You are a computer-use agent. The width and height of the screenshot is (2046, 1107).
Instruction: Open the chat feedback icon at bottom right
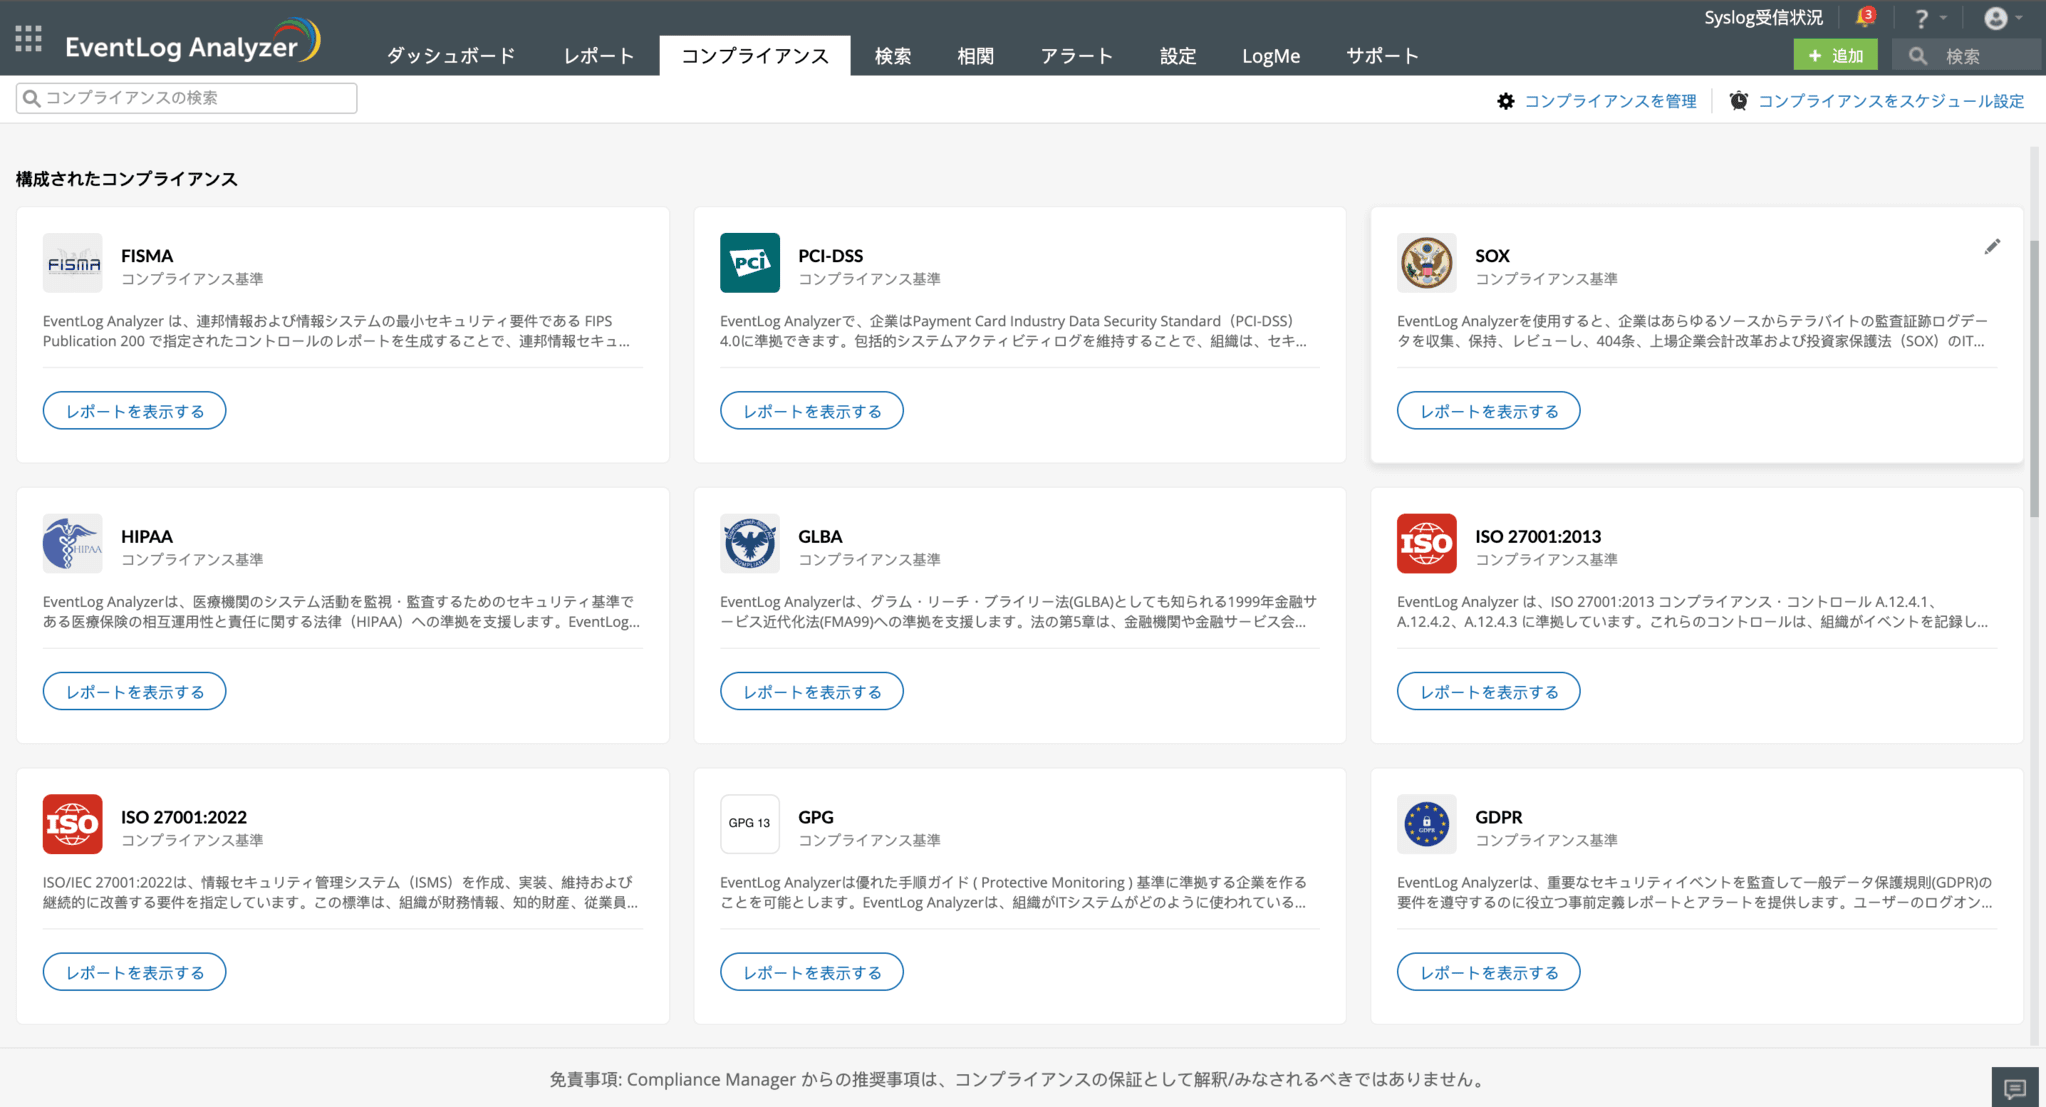pyautogui.click(x=2014, y=1088)
